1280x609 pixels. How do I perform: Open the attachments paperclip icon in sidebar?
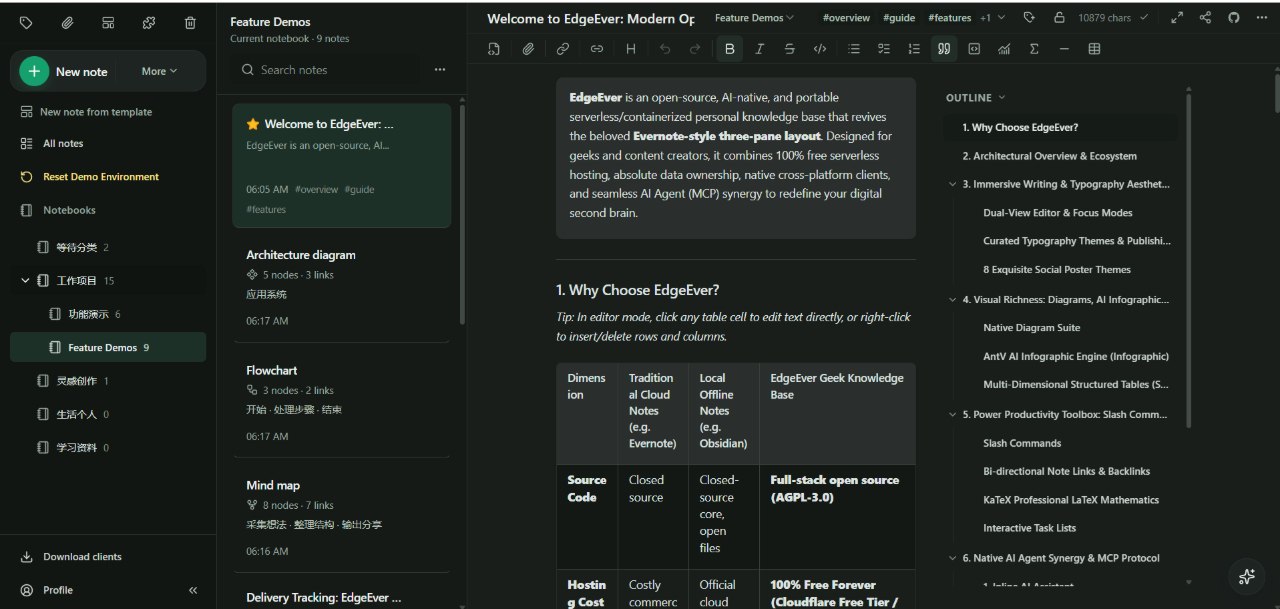point(68,22)
